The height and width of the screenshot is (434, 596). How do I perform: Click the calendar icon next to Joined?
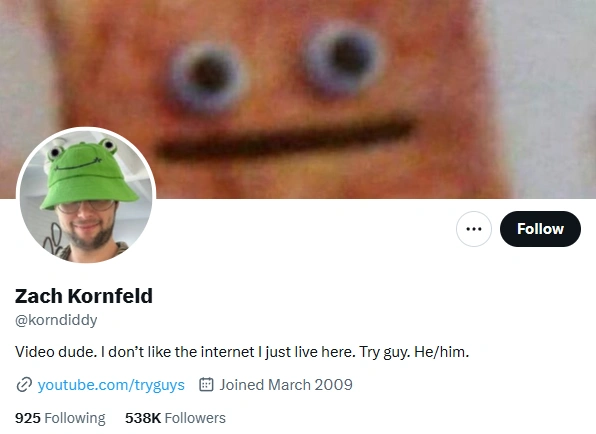pos(206,384)
